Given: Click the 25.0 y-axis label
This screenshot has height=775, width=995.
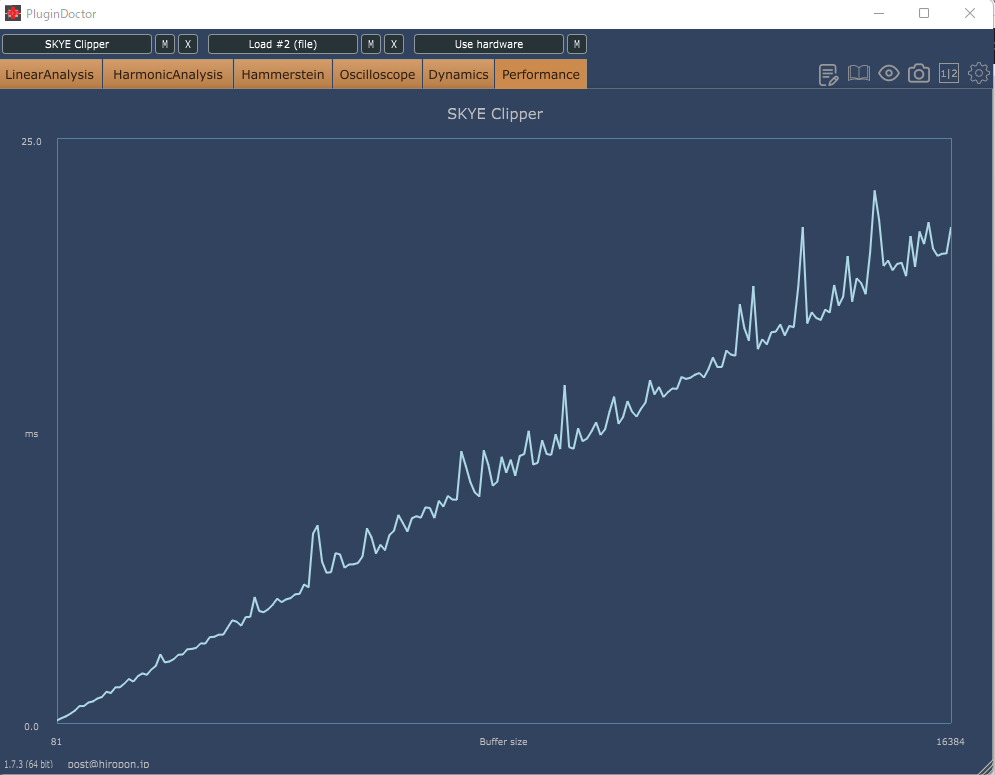Looking at the screenshot, I should [31, 142].
